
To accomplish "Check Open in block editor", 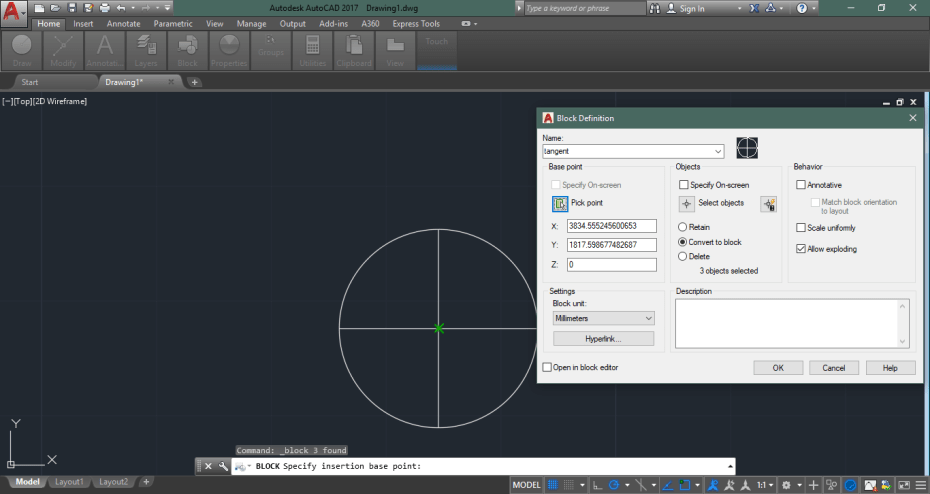I will pyautogui.click(x=547, y=367).
